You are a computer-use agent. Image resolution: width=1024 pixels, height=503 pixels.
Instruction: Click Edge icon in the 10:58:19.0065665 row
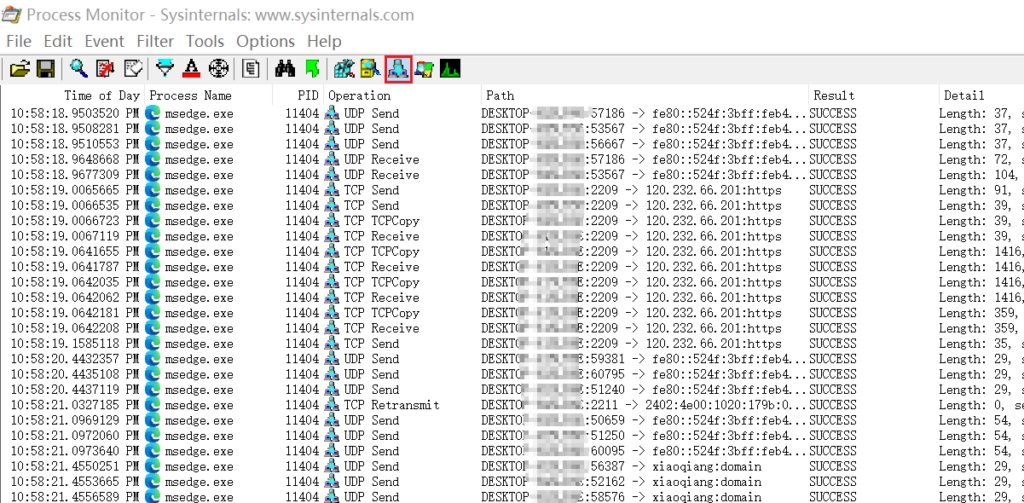(153, 190)
